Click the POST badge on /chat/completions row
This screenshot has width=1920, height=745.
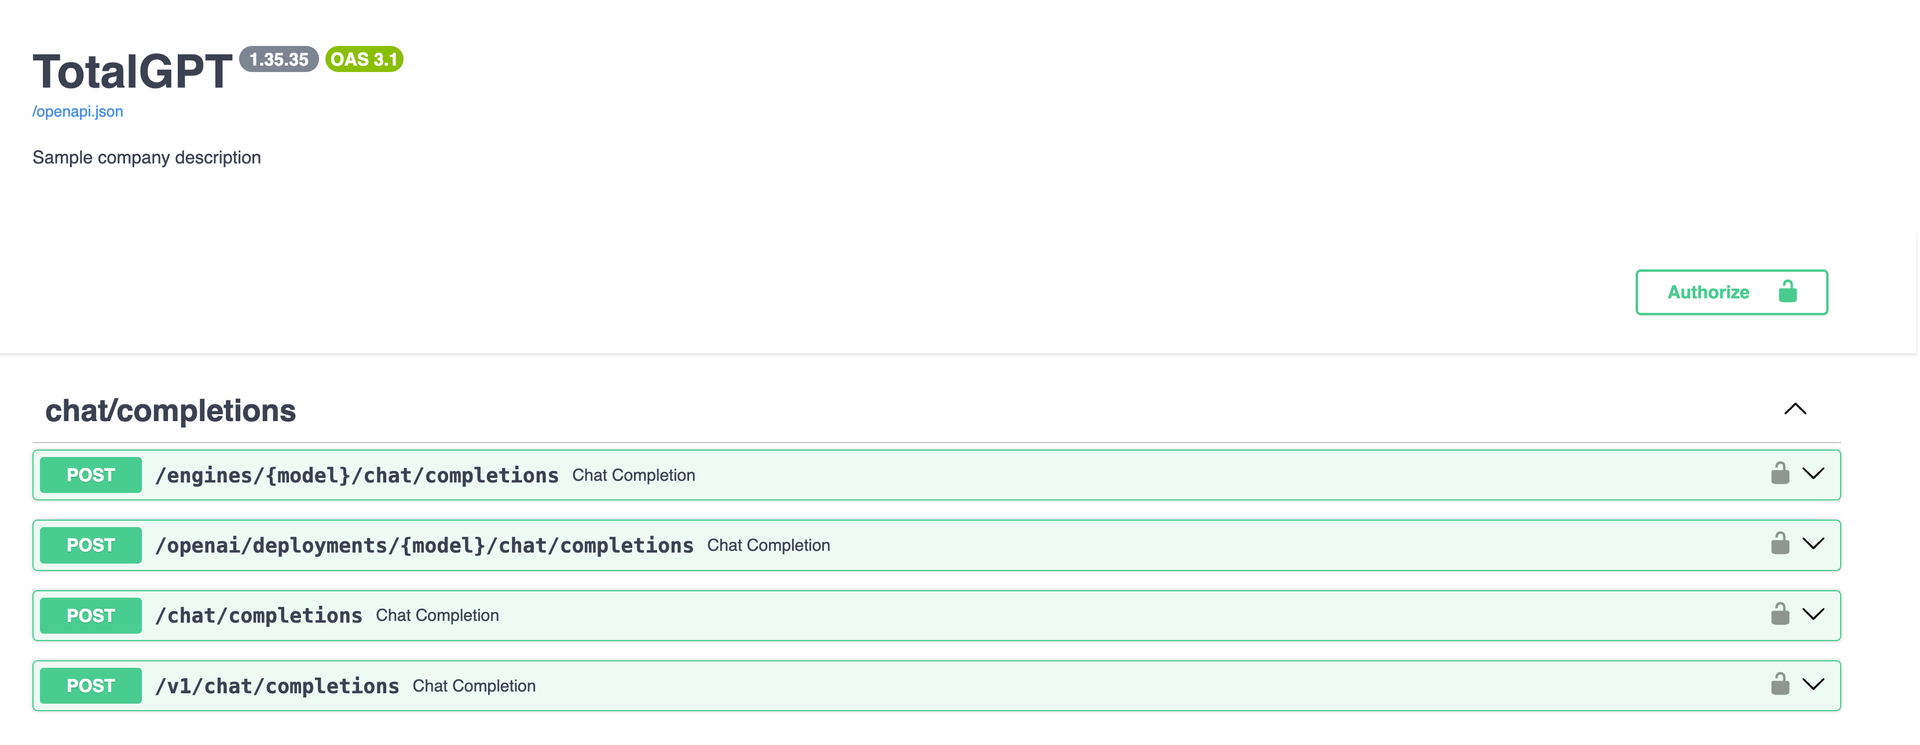90,615
